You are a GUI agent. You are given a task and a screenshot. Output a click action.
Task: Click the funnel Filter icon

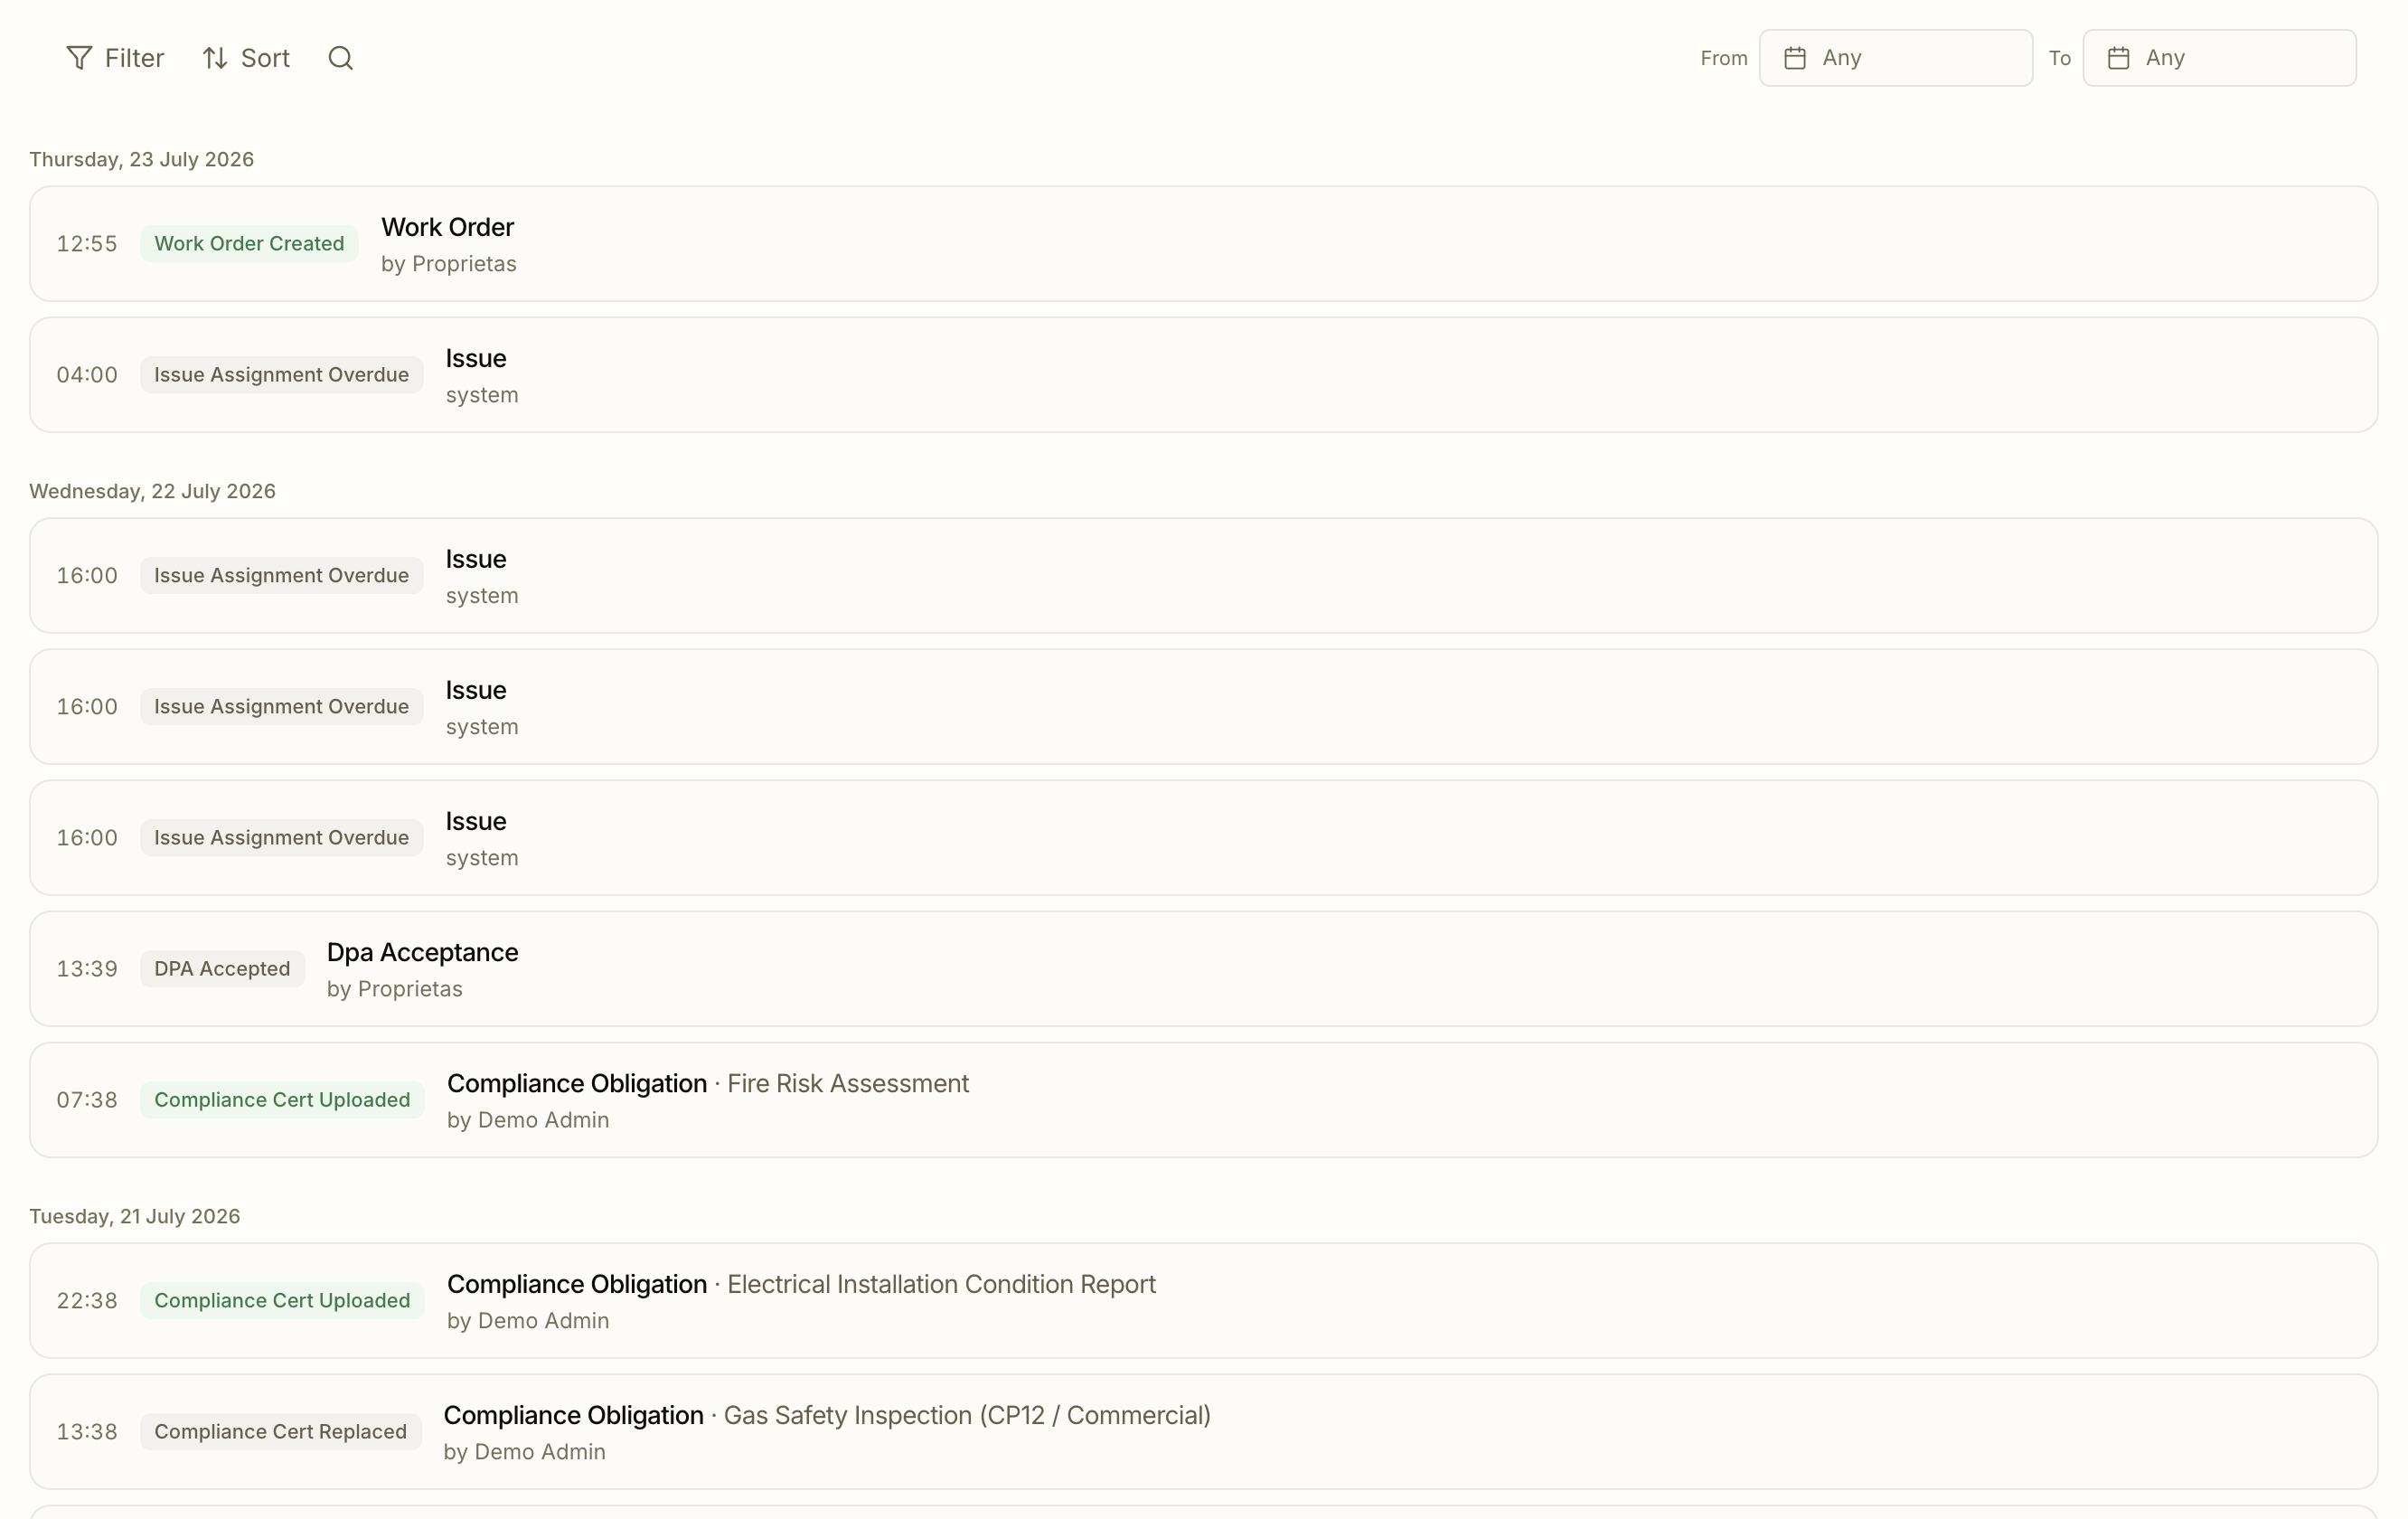pyautogui.click(x=79, y=58)
